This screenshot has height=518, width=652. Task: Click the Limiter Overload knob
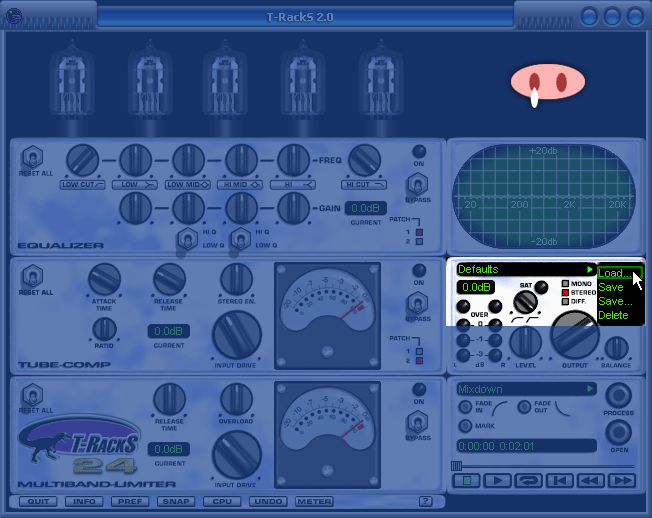pos(236,399)
